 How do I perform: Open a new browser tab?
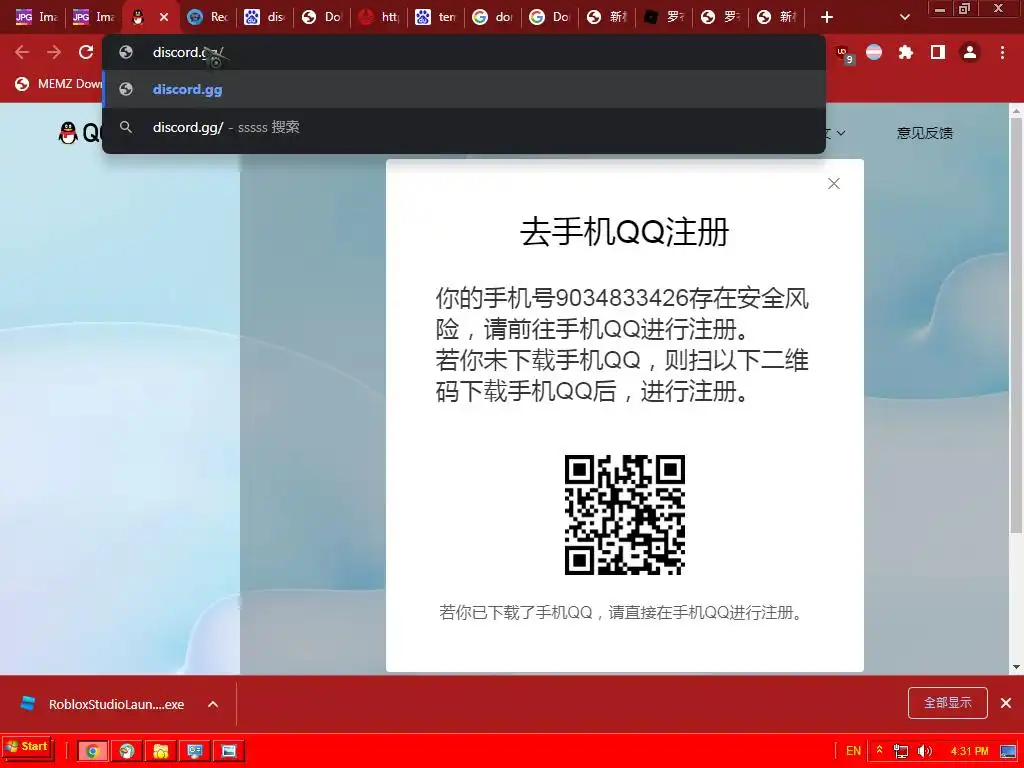click(x=827, y=17)
